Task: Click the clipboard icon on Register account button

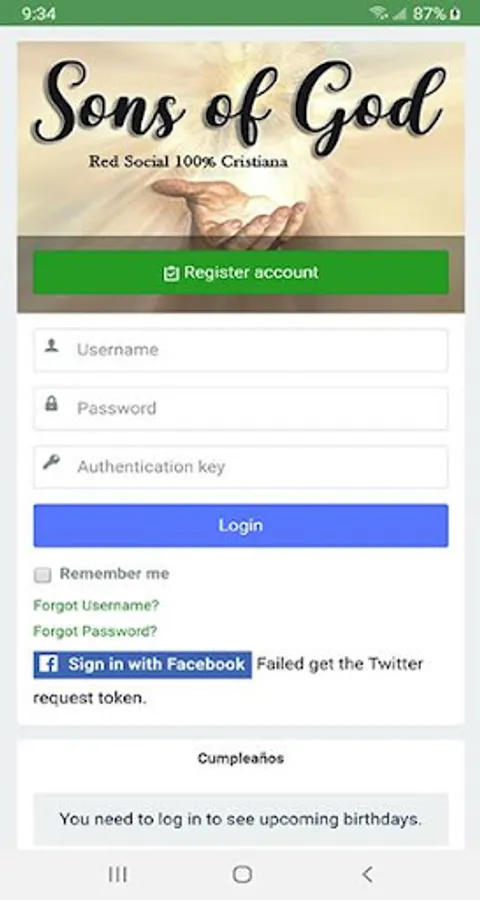Action: (171, 273)
